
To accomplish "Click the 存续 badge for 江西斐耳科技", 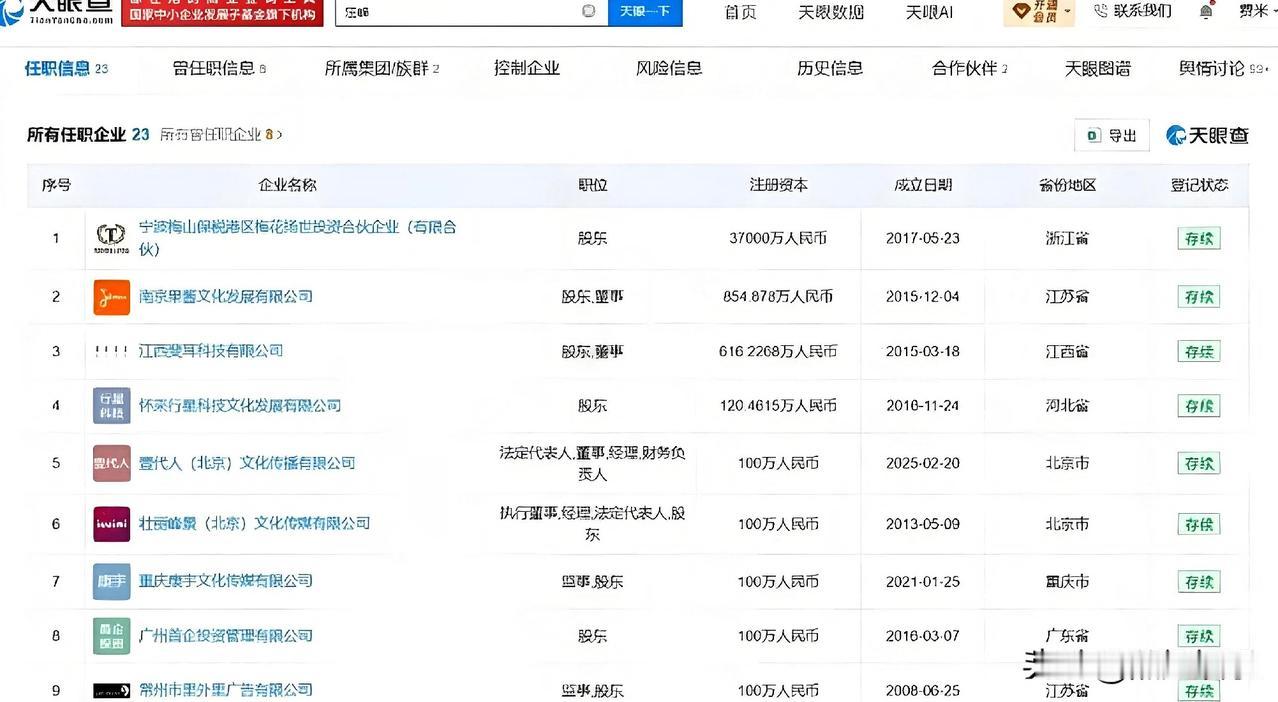I will point(1198,351).
